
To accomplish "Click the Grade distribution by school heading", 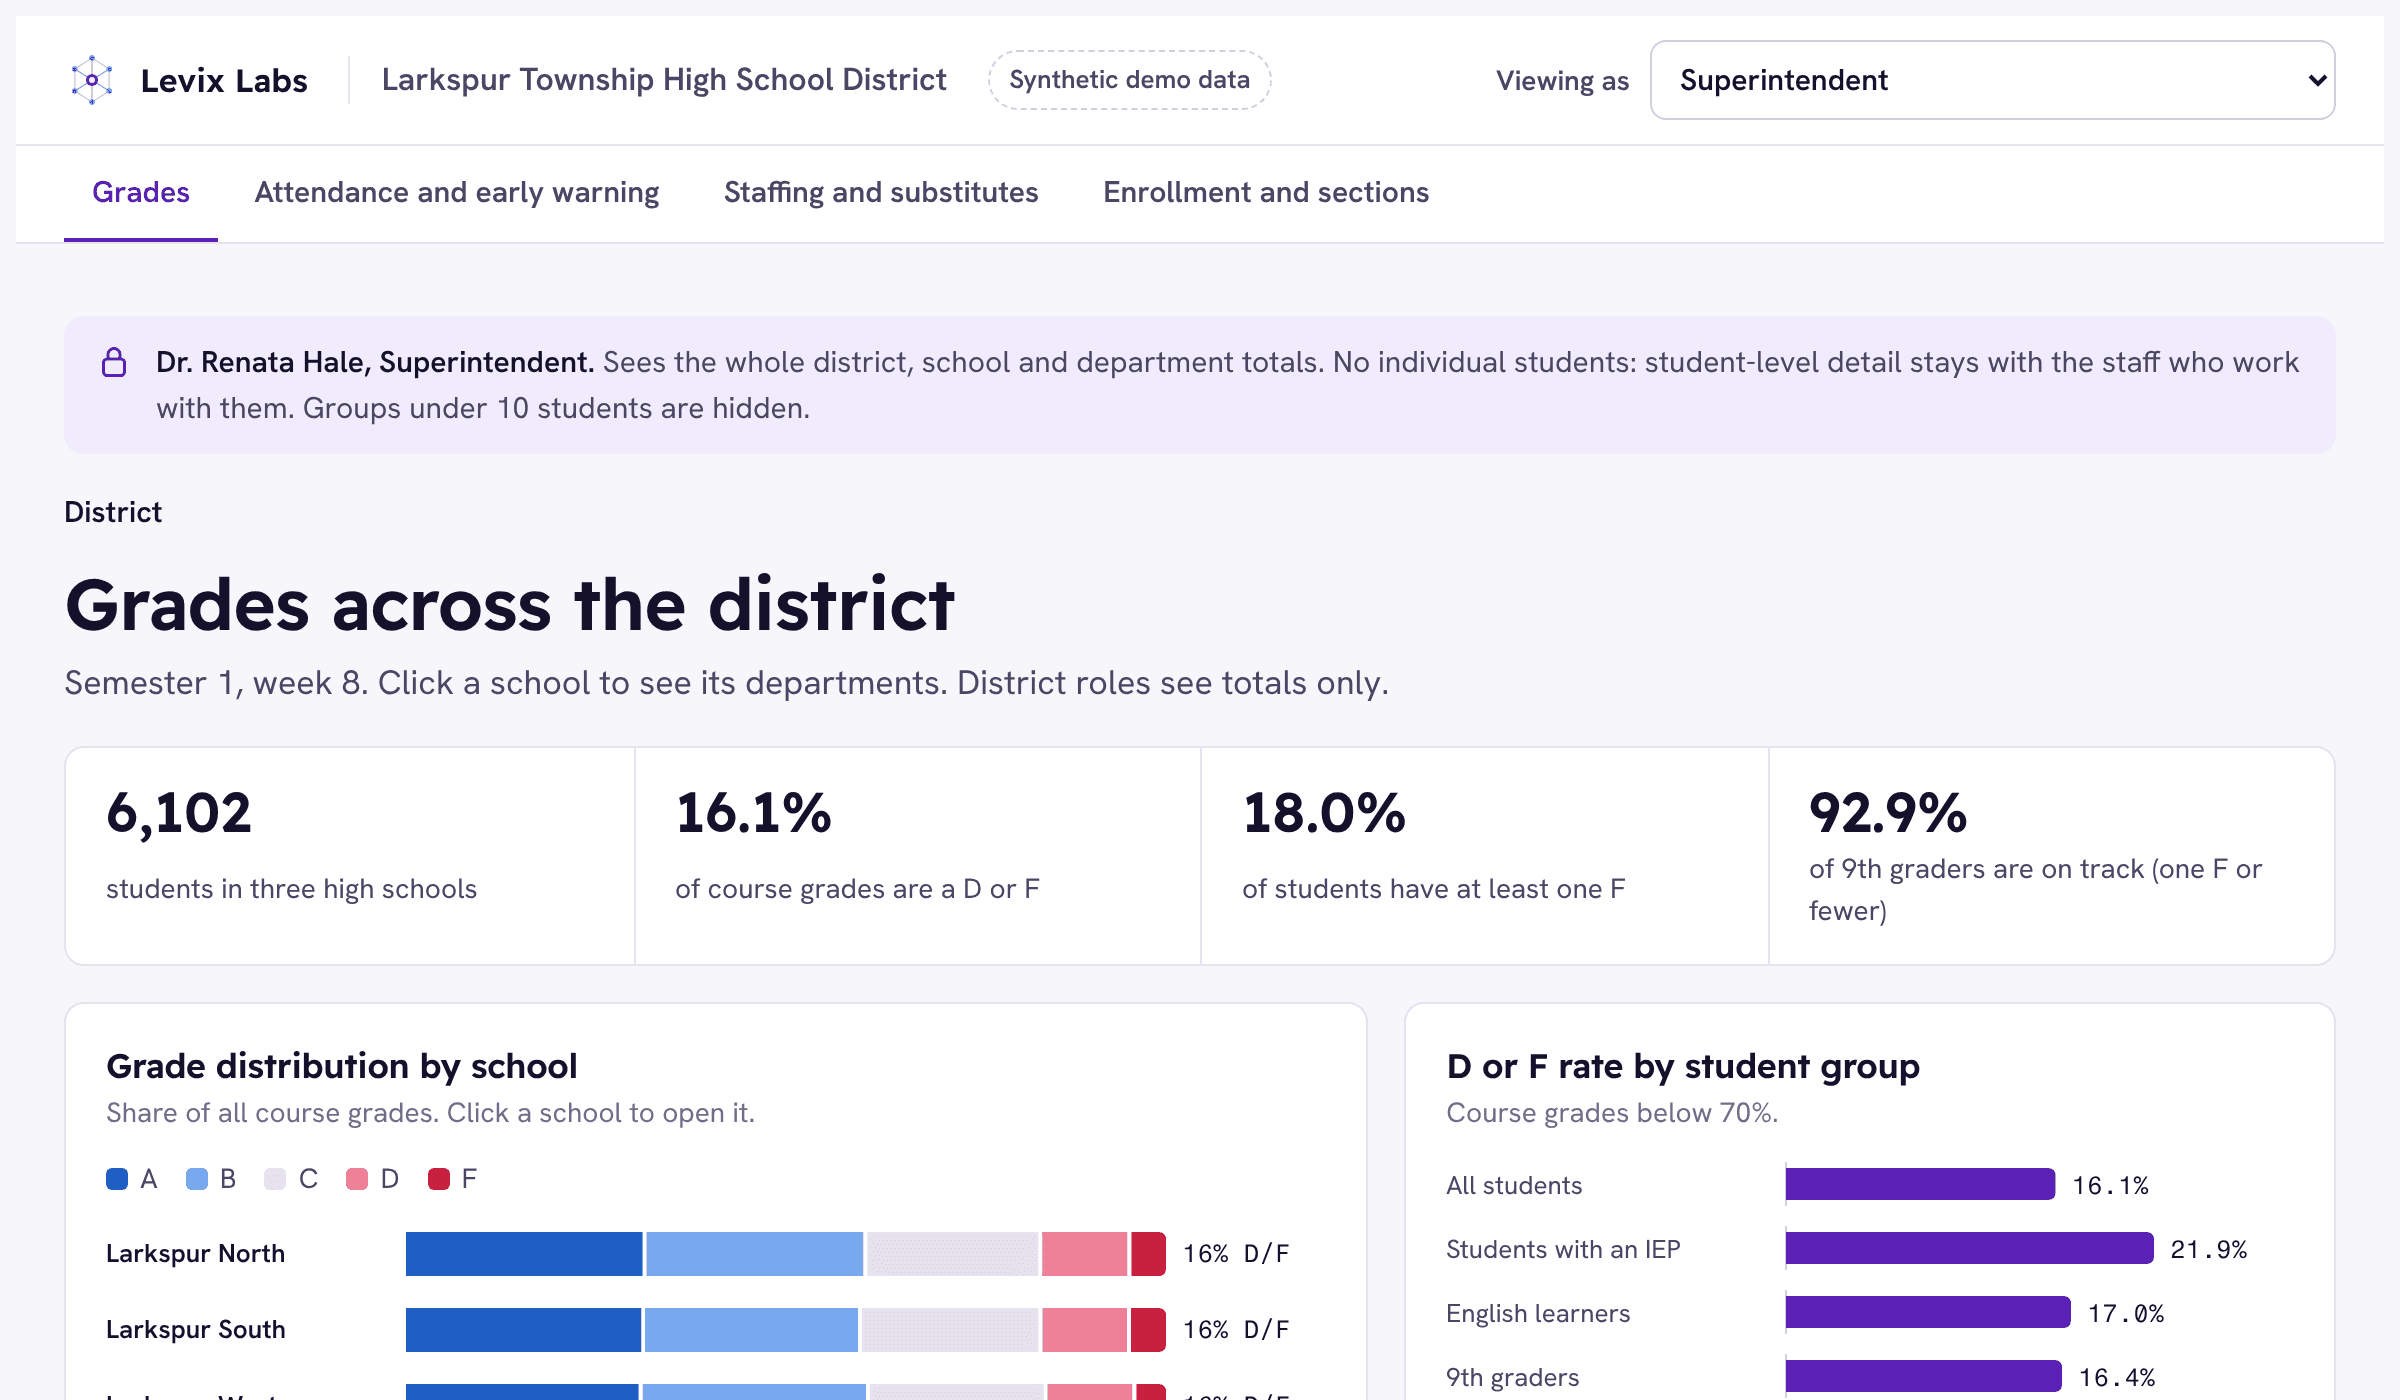I will [x=342, y=1066].
